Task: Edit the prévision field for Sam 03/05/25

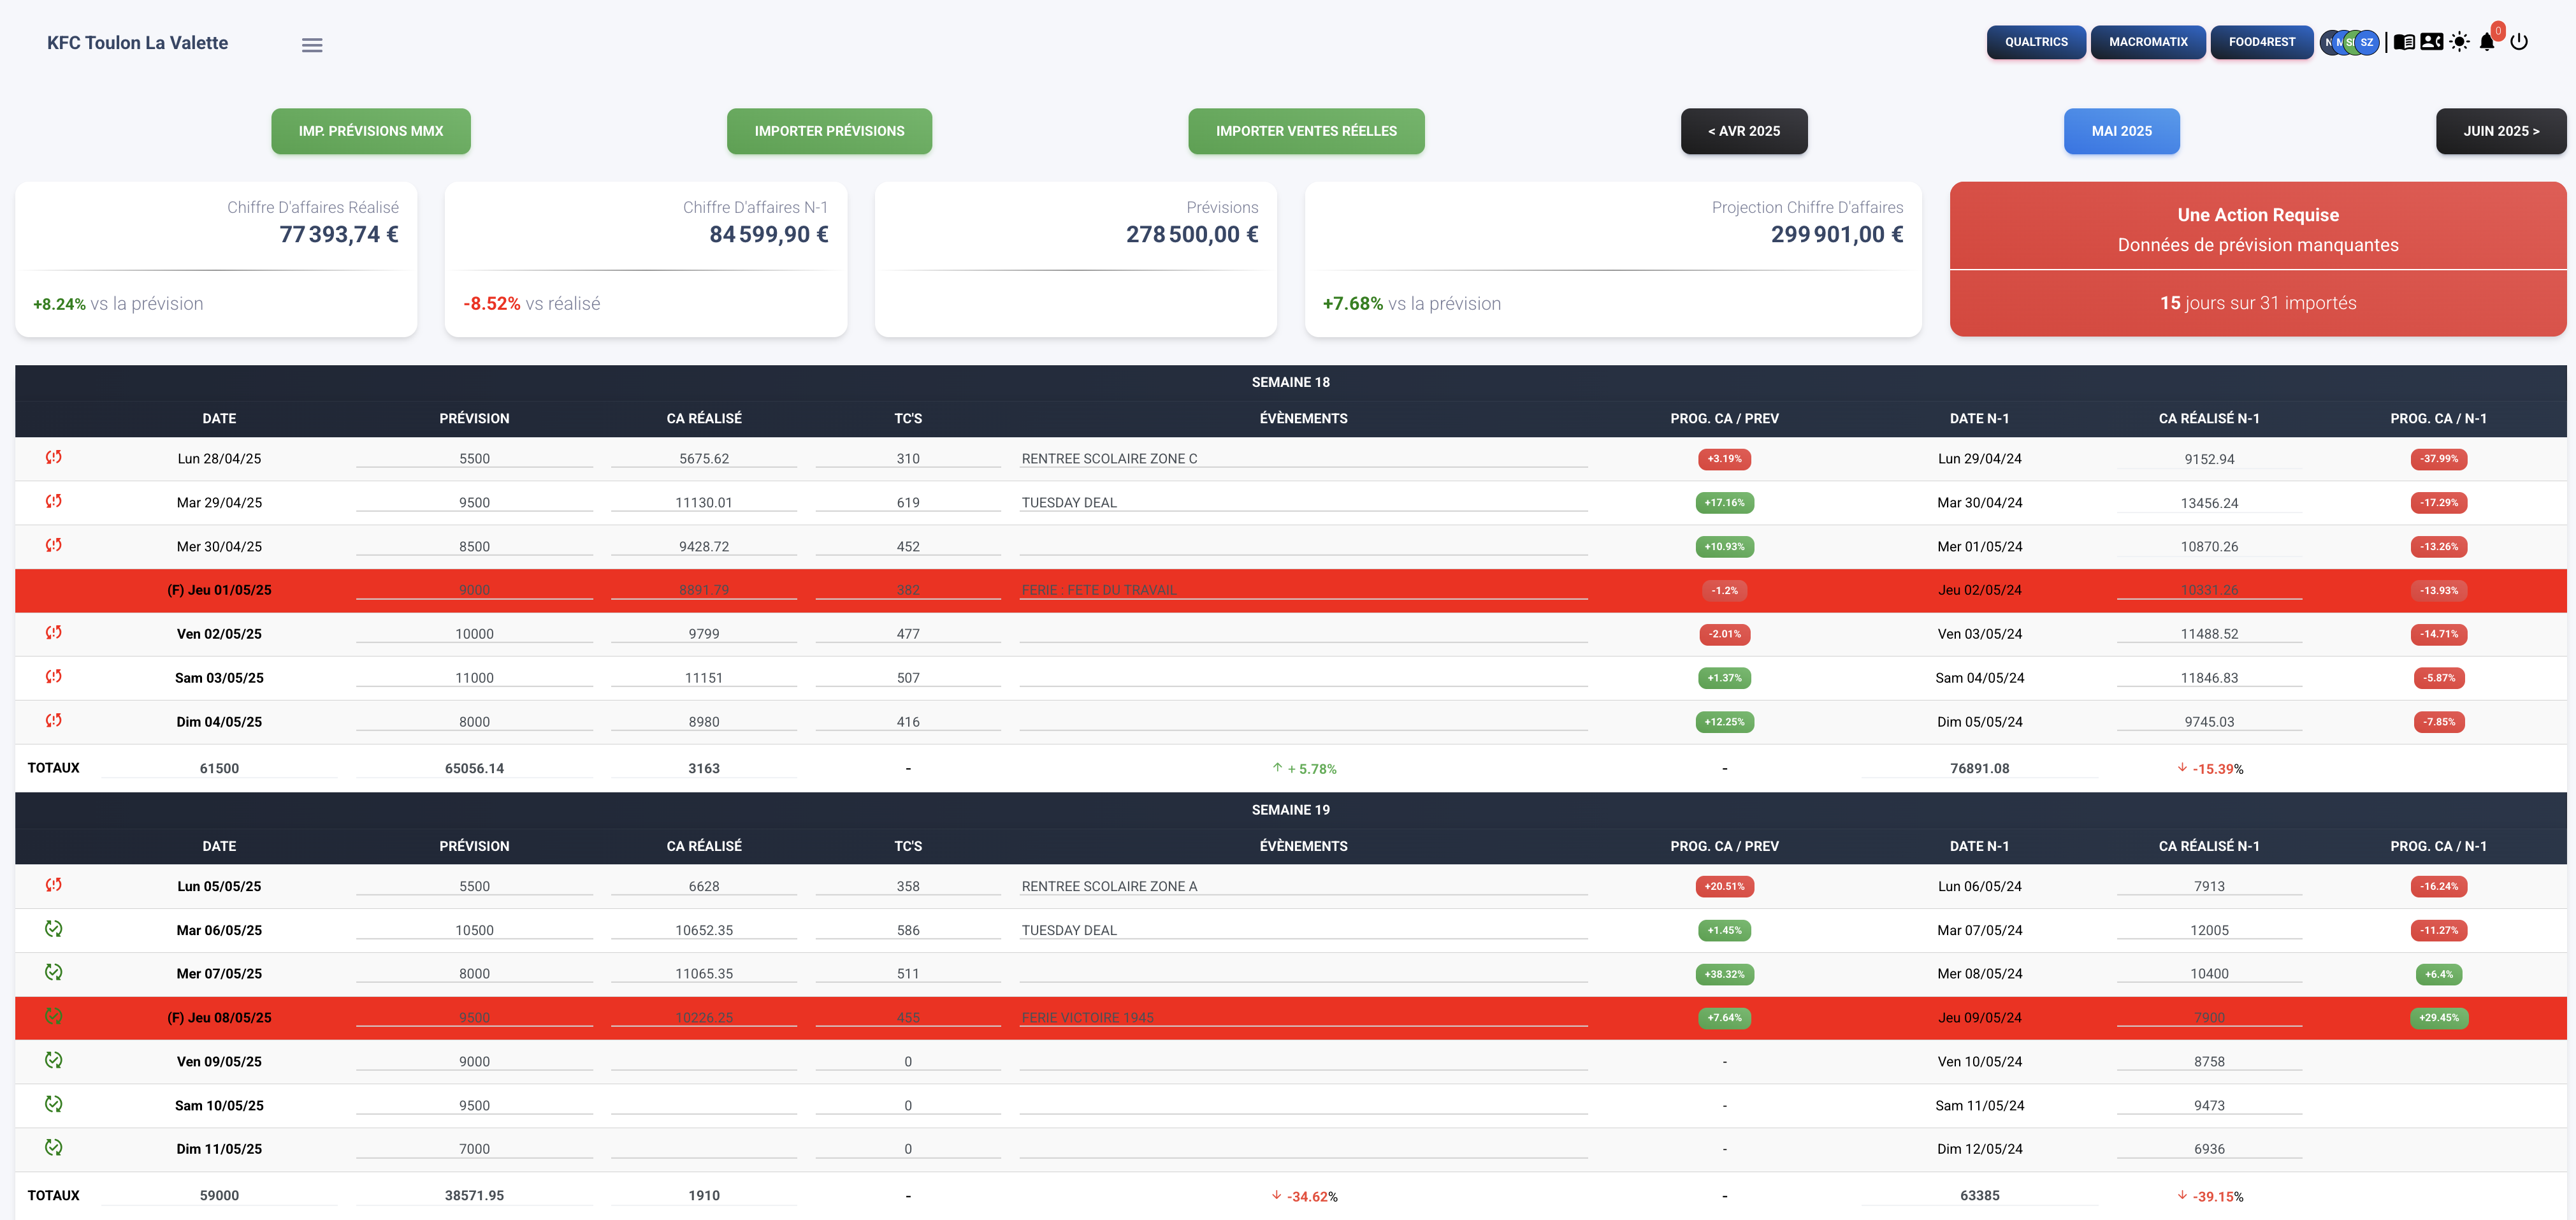Action: point(474,678)
